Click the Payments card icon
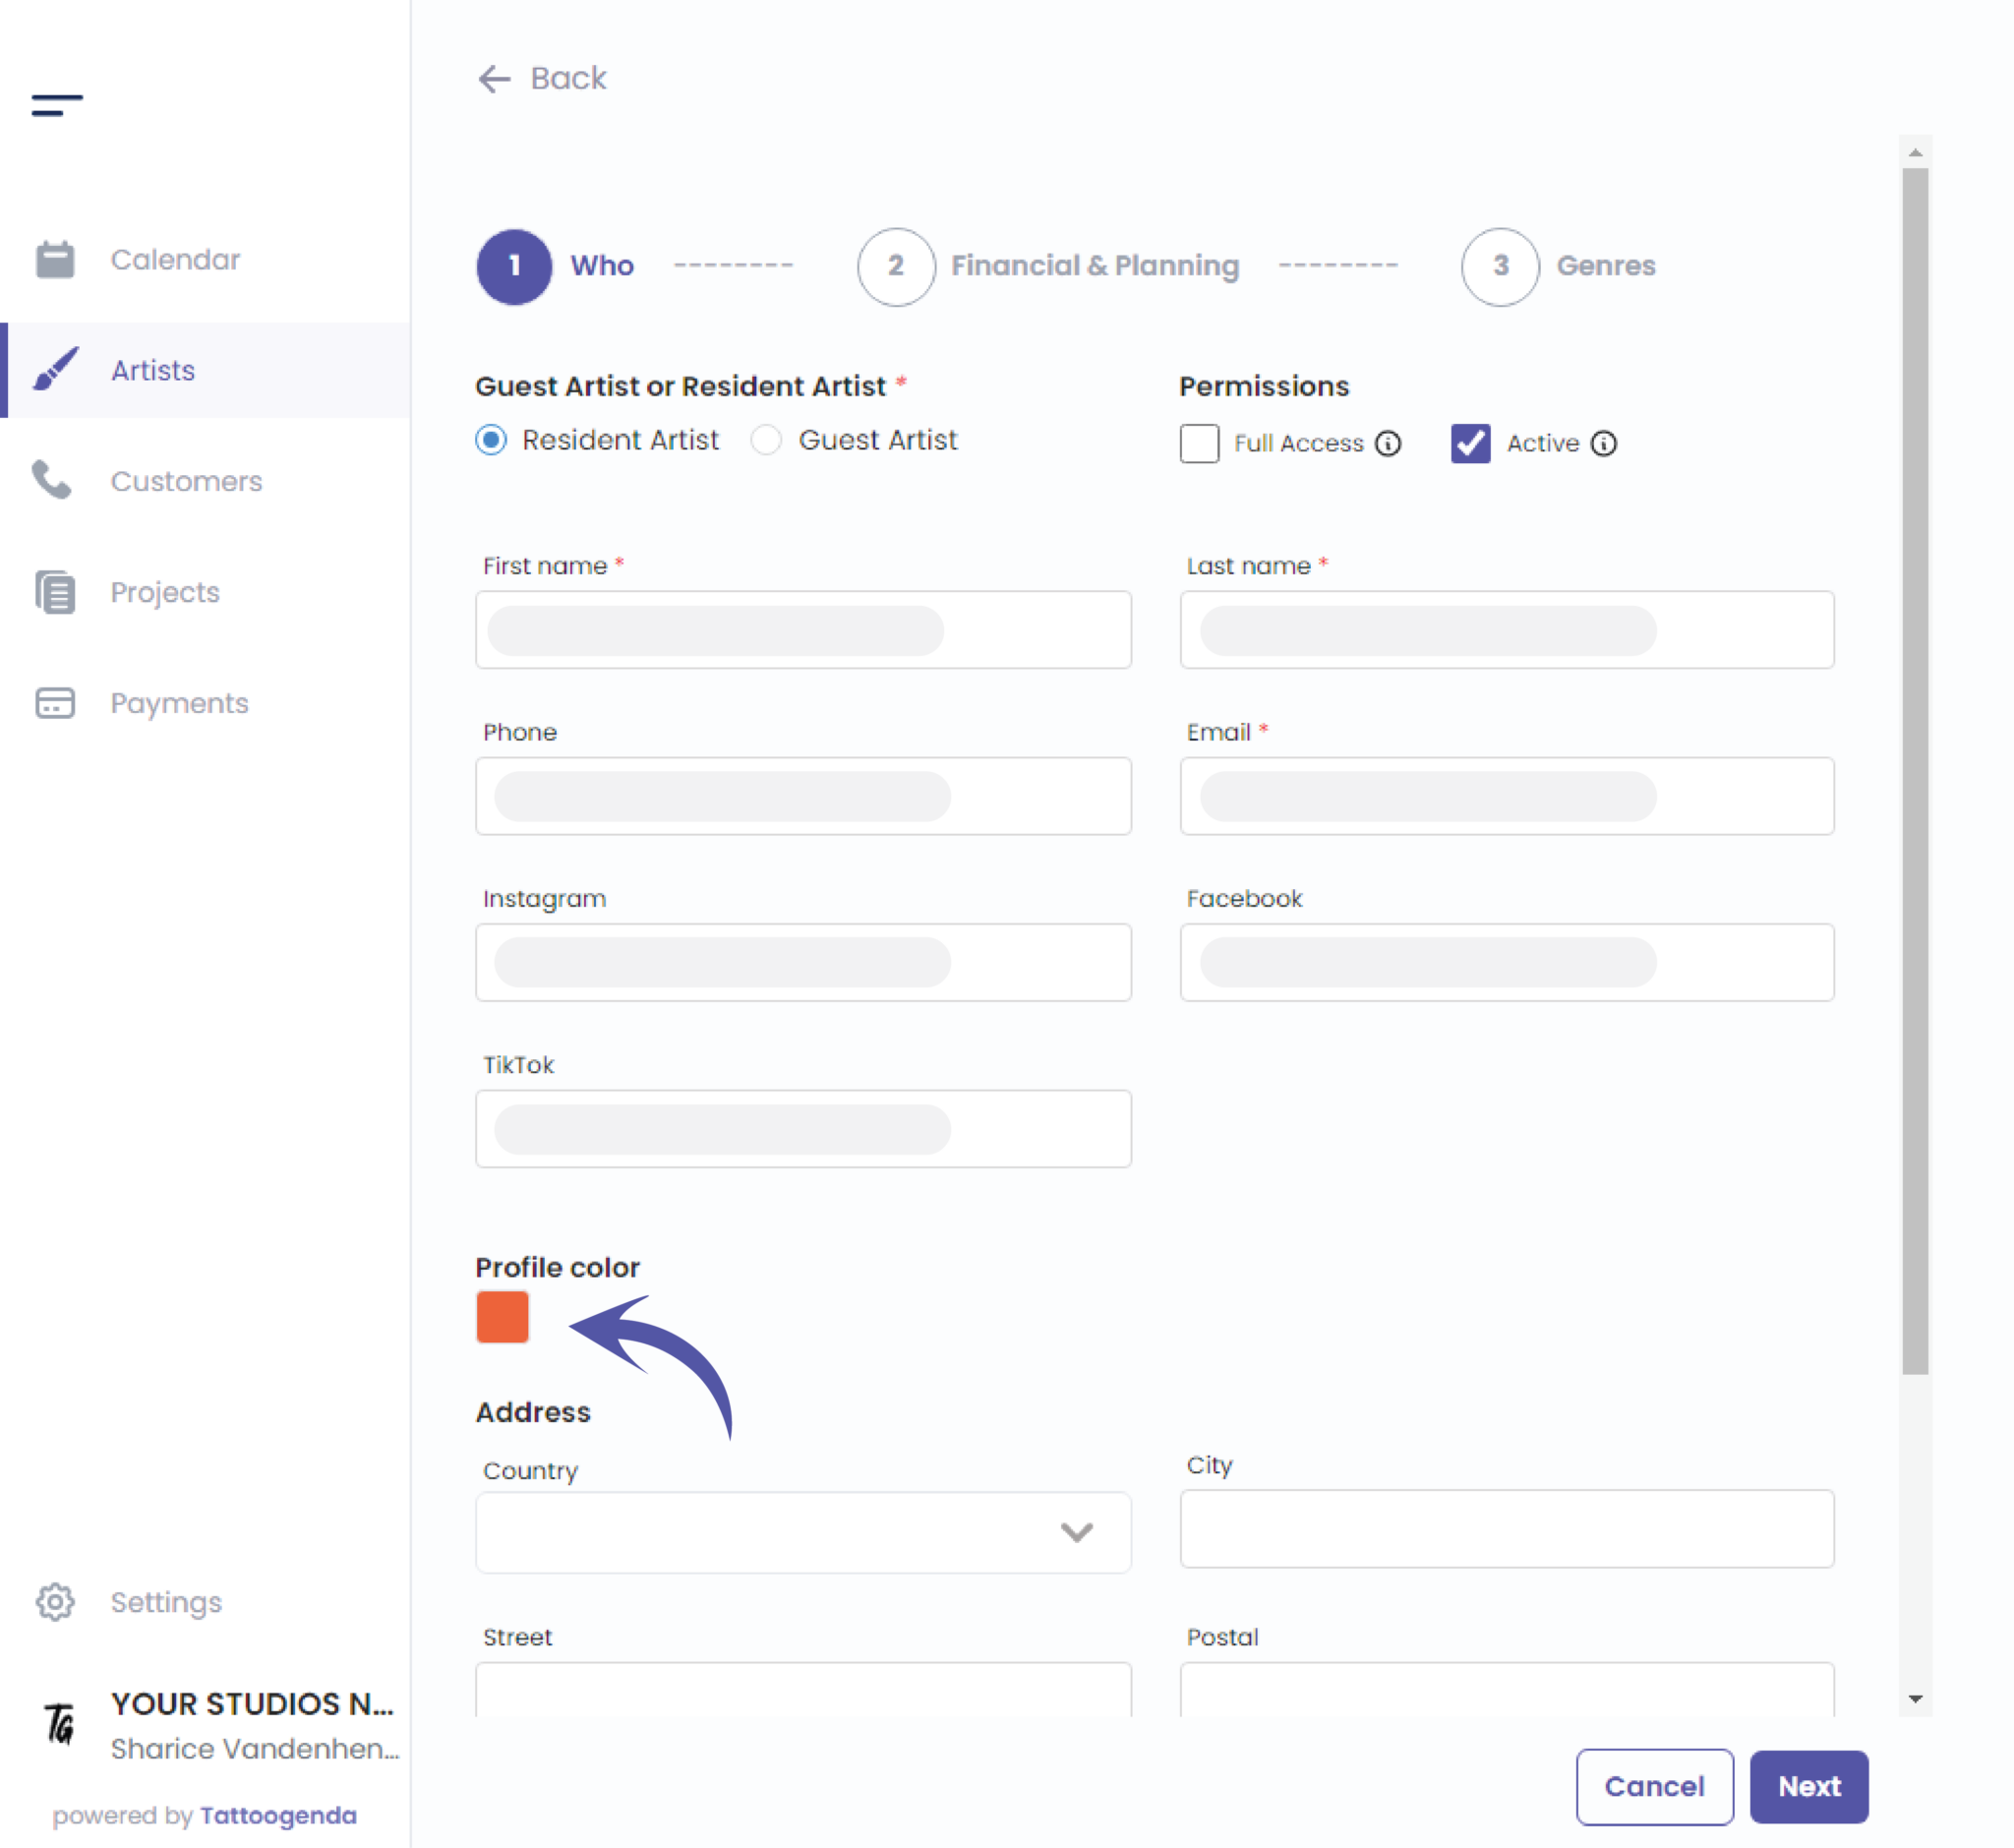Screen dimensions: 2014x1848 [x=55, y=703]
